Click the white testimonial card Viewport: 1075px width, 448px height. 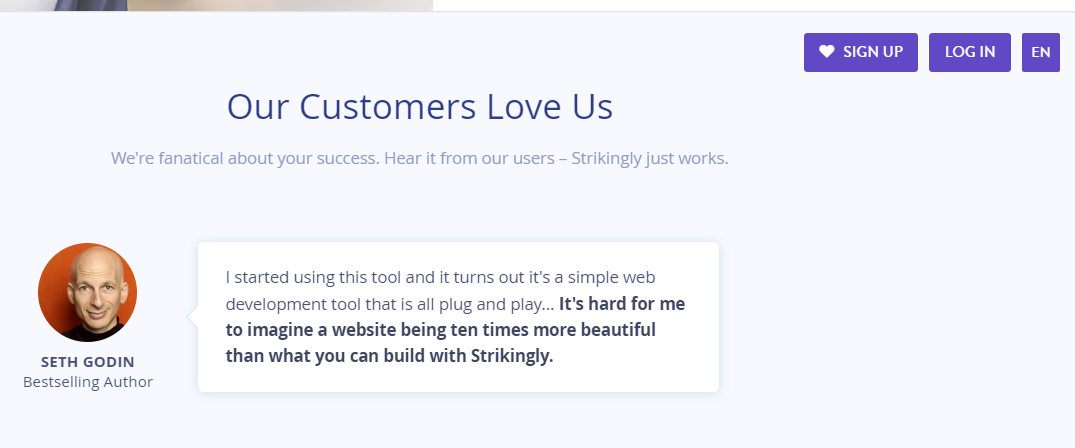pyautogui.click(x=458, y=317)
